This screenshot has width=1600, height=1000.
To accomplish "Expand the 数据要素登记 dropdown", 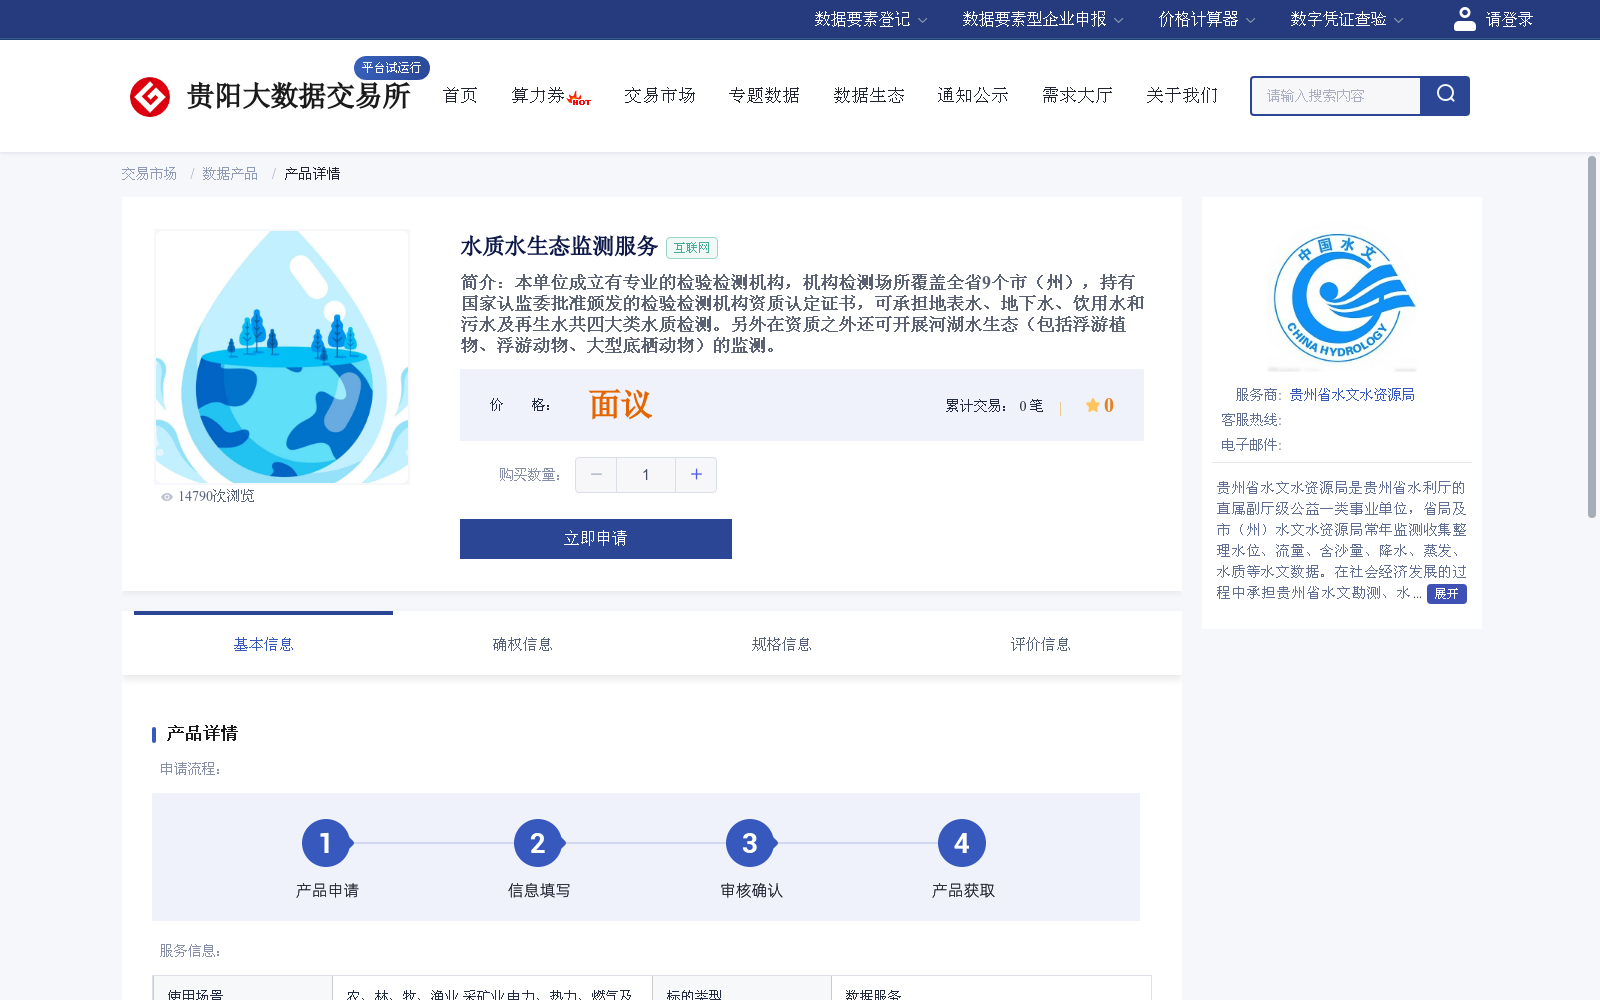I will tap(870, 19).
